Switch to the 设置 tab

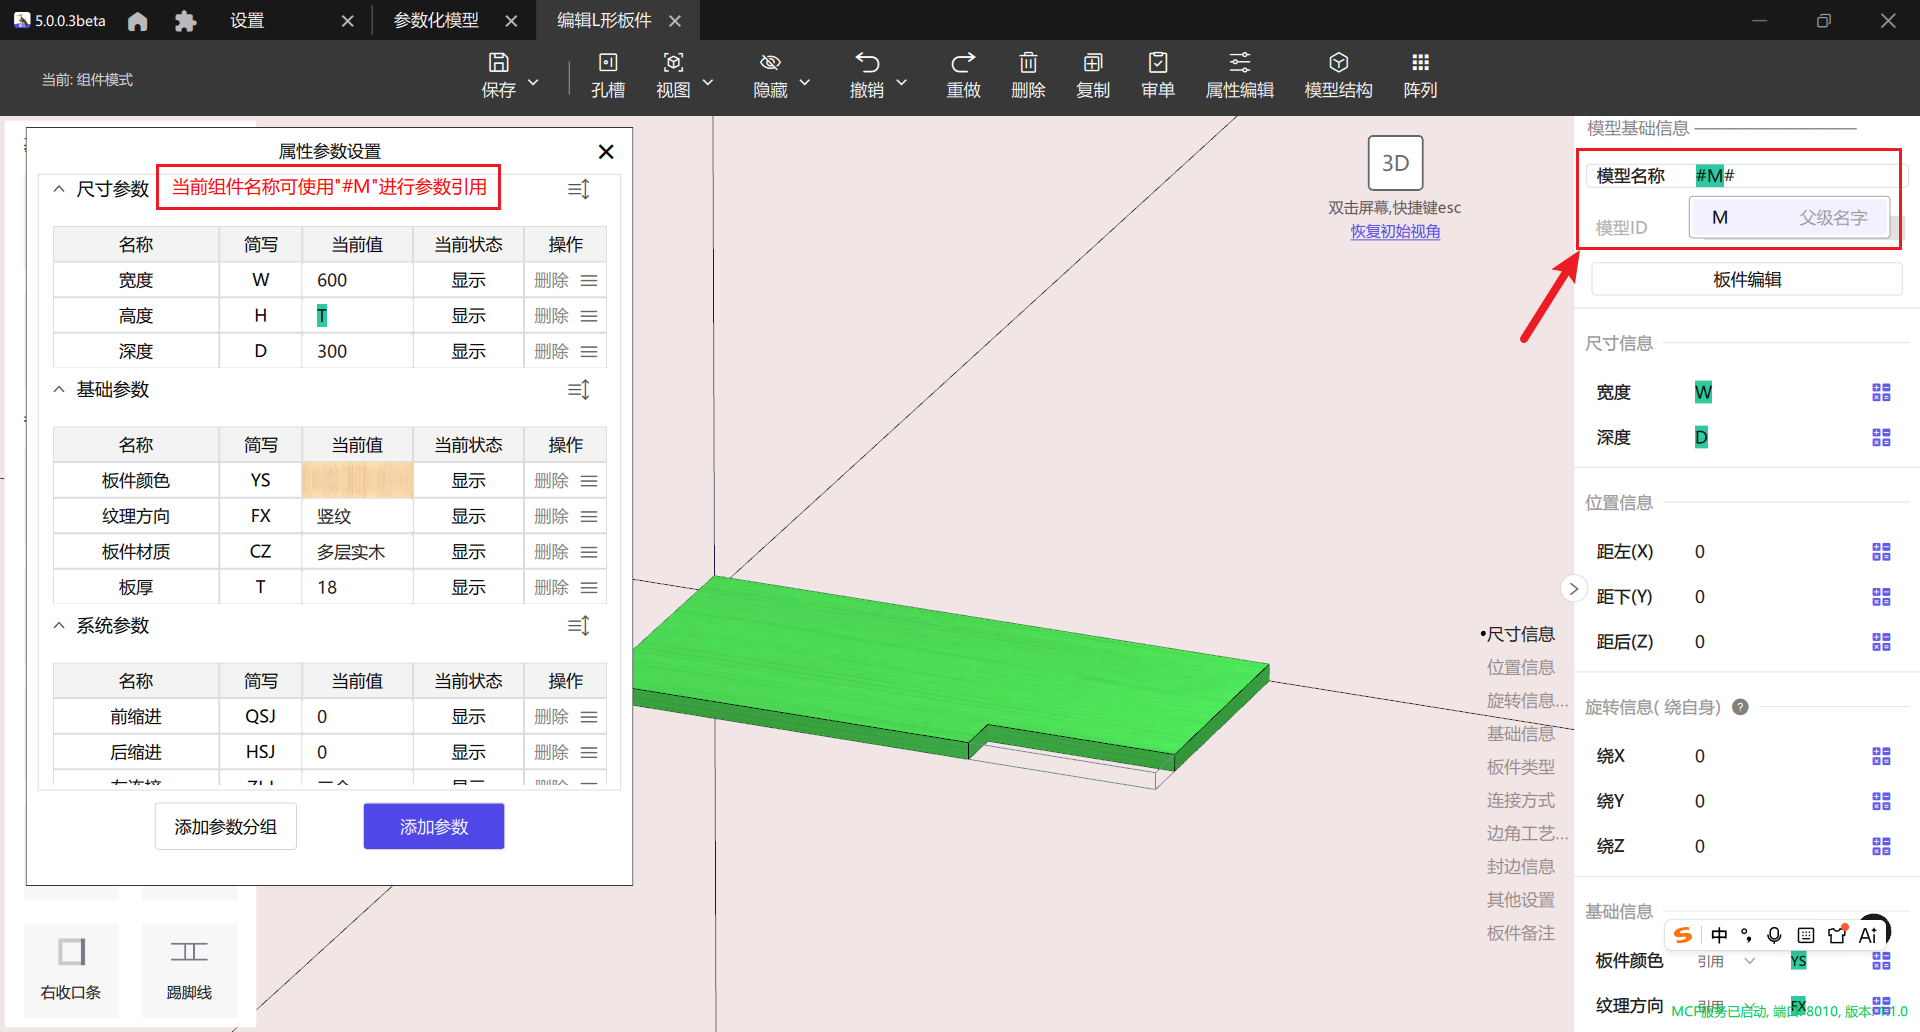point(247,21)
